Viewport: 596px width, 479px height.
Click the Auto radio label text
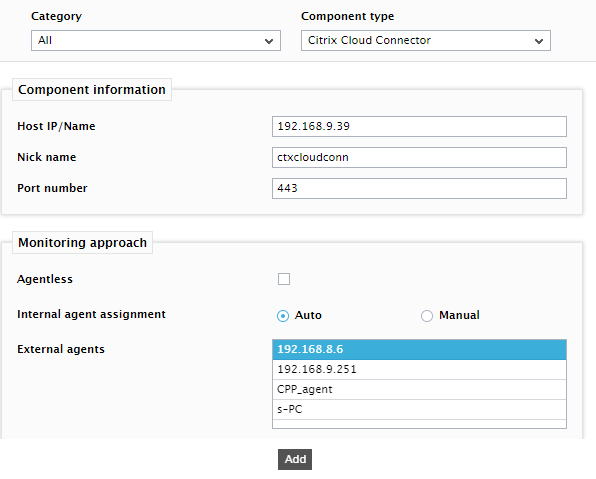[x=308, y=315]
